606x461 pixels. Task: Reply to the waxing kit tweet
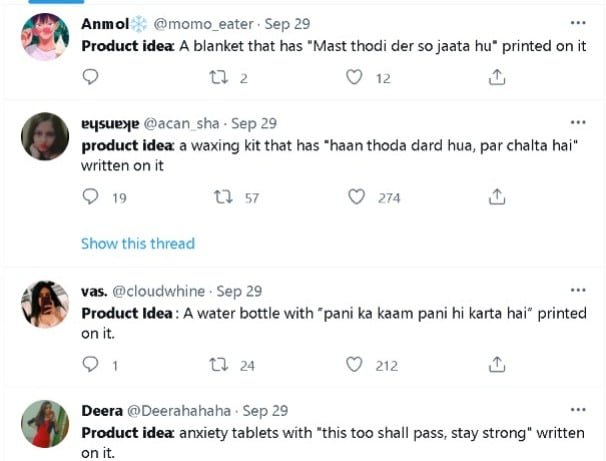coord(90,198)
